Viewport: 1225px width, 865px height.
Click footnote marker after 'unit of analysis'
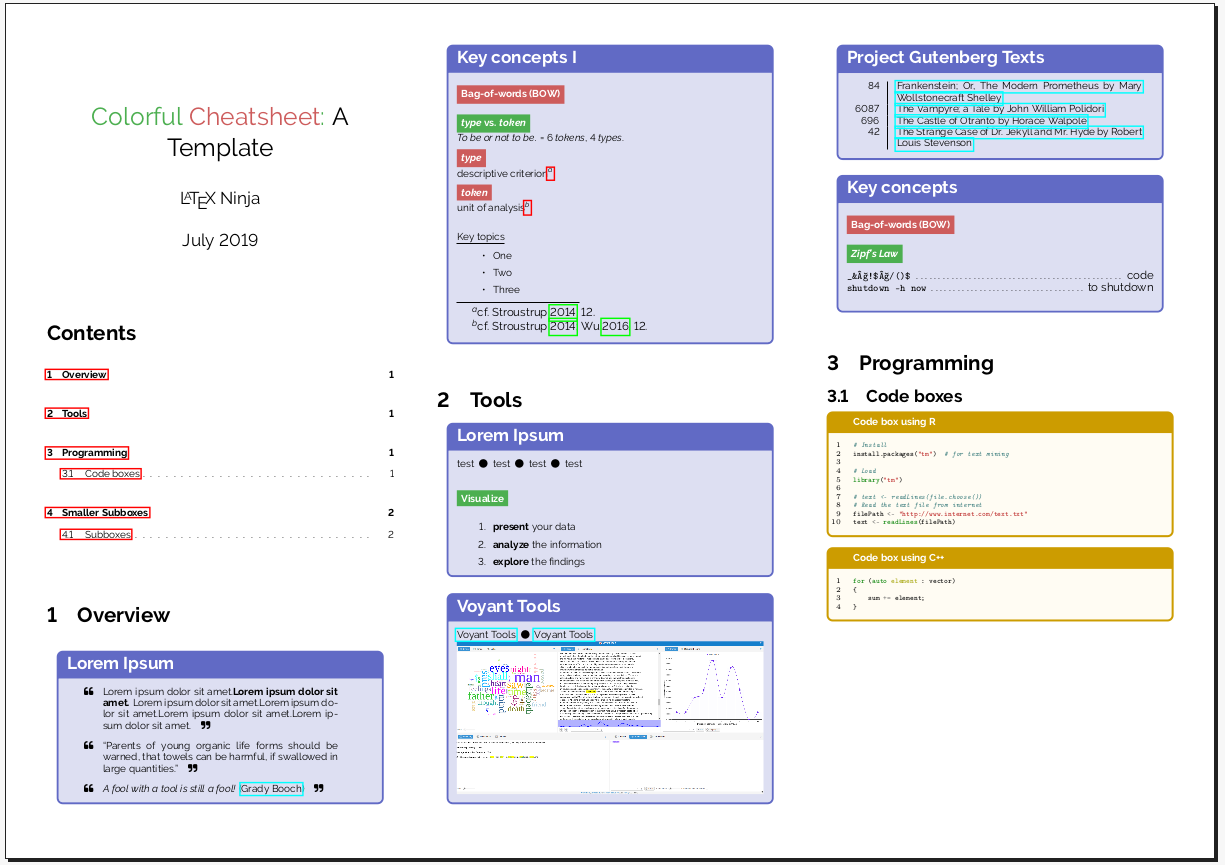click(x=527, y=208)
